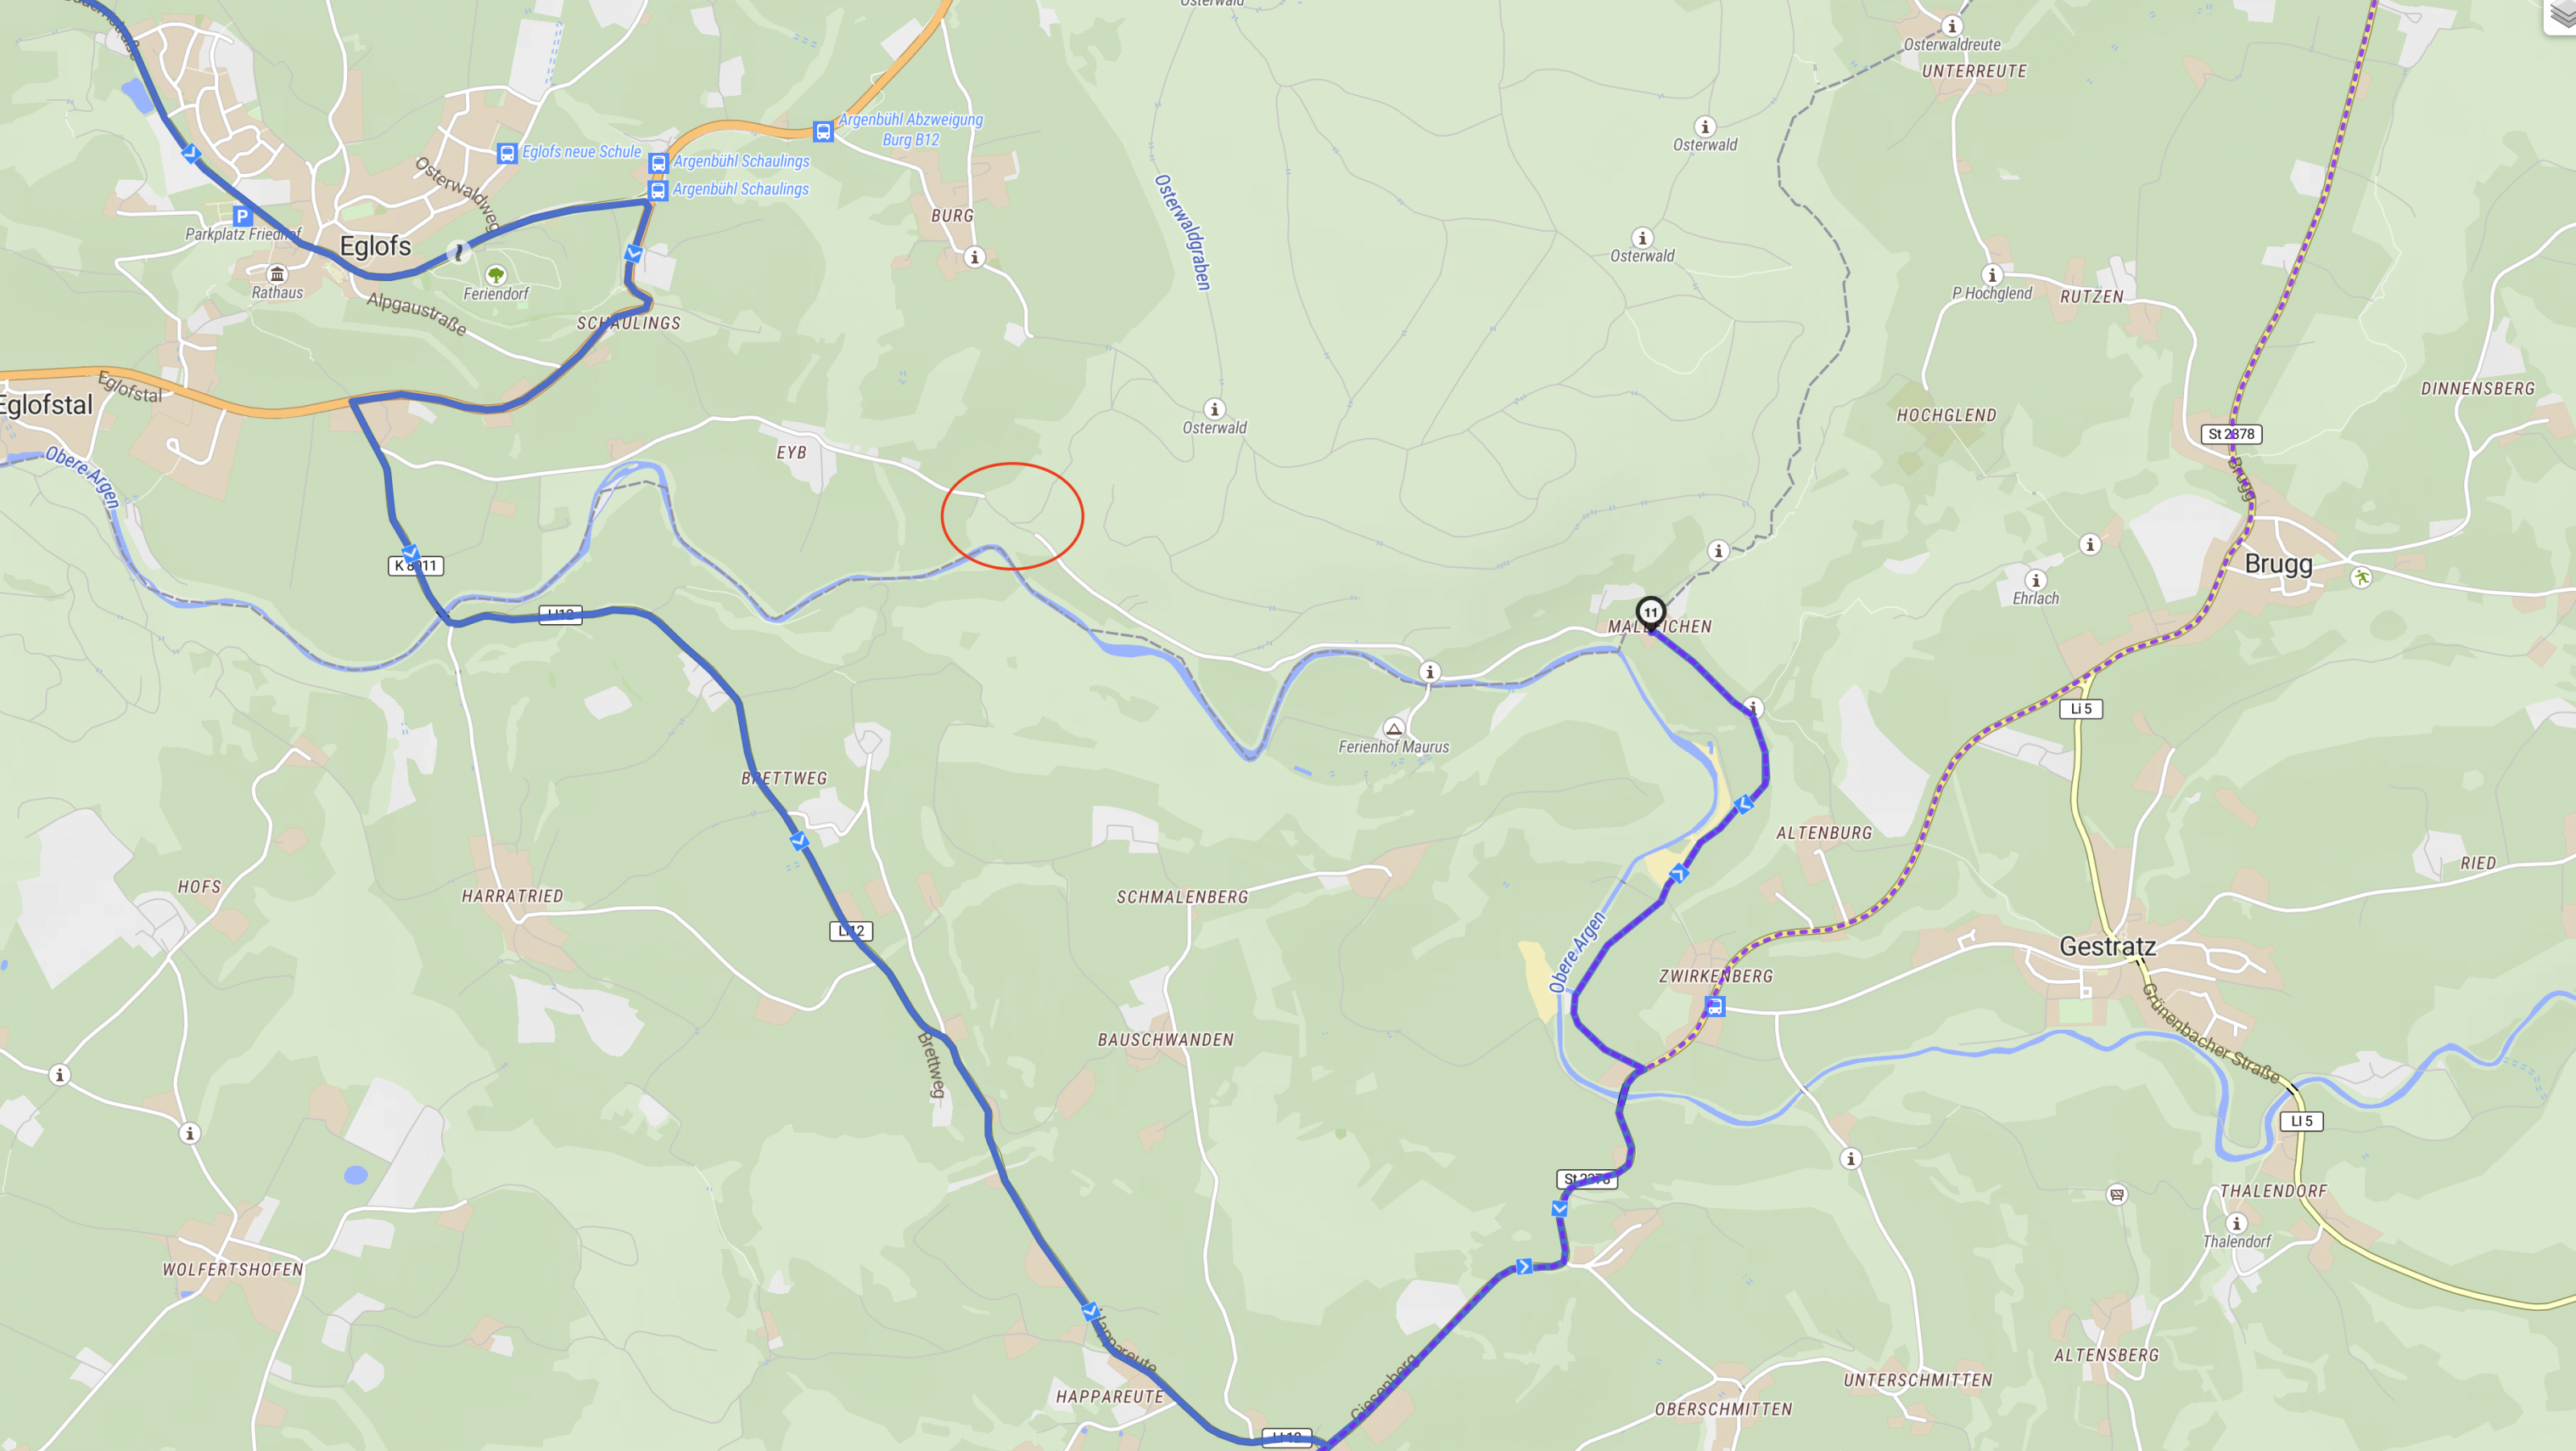Click the Ehrlach info point
The width and height of the screenshot is (2576, 1451).
point(2035,580)
